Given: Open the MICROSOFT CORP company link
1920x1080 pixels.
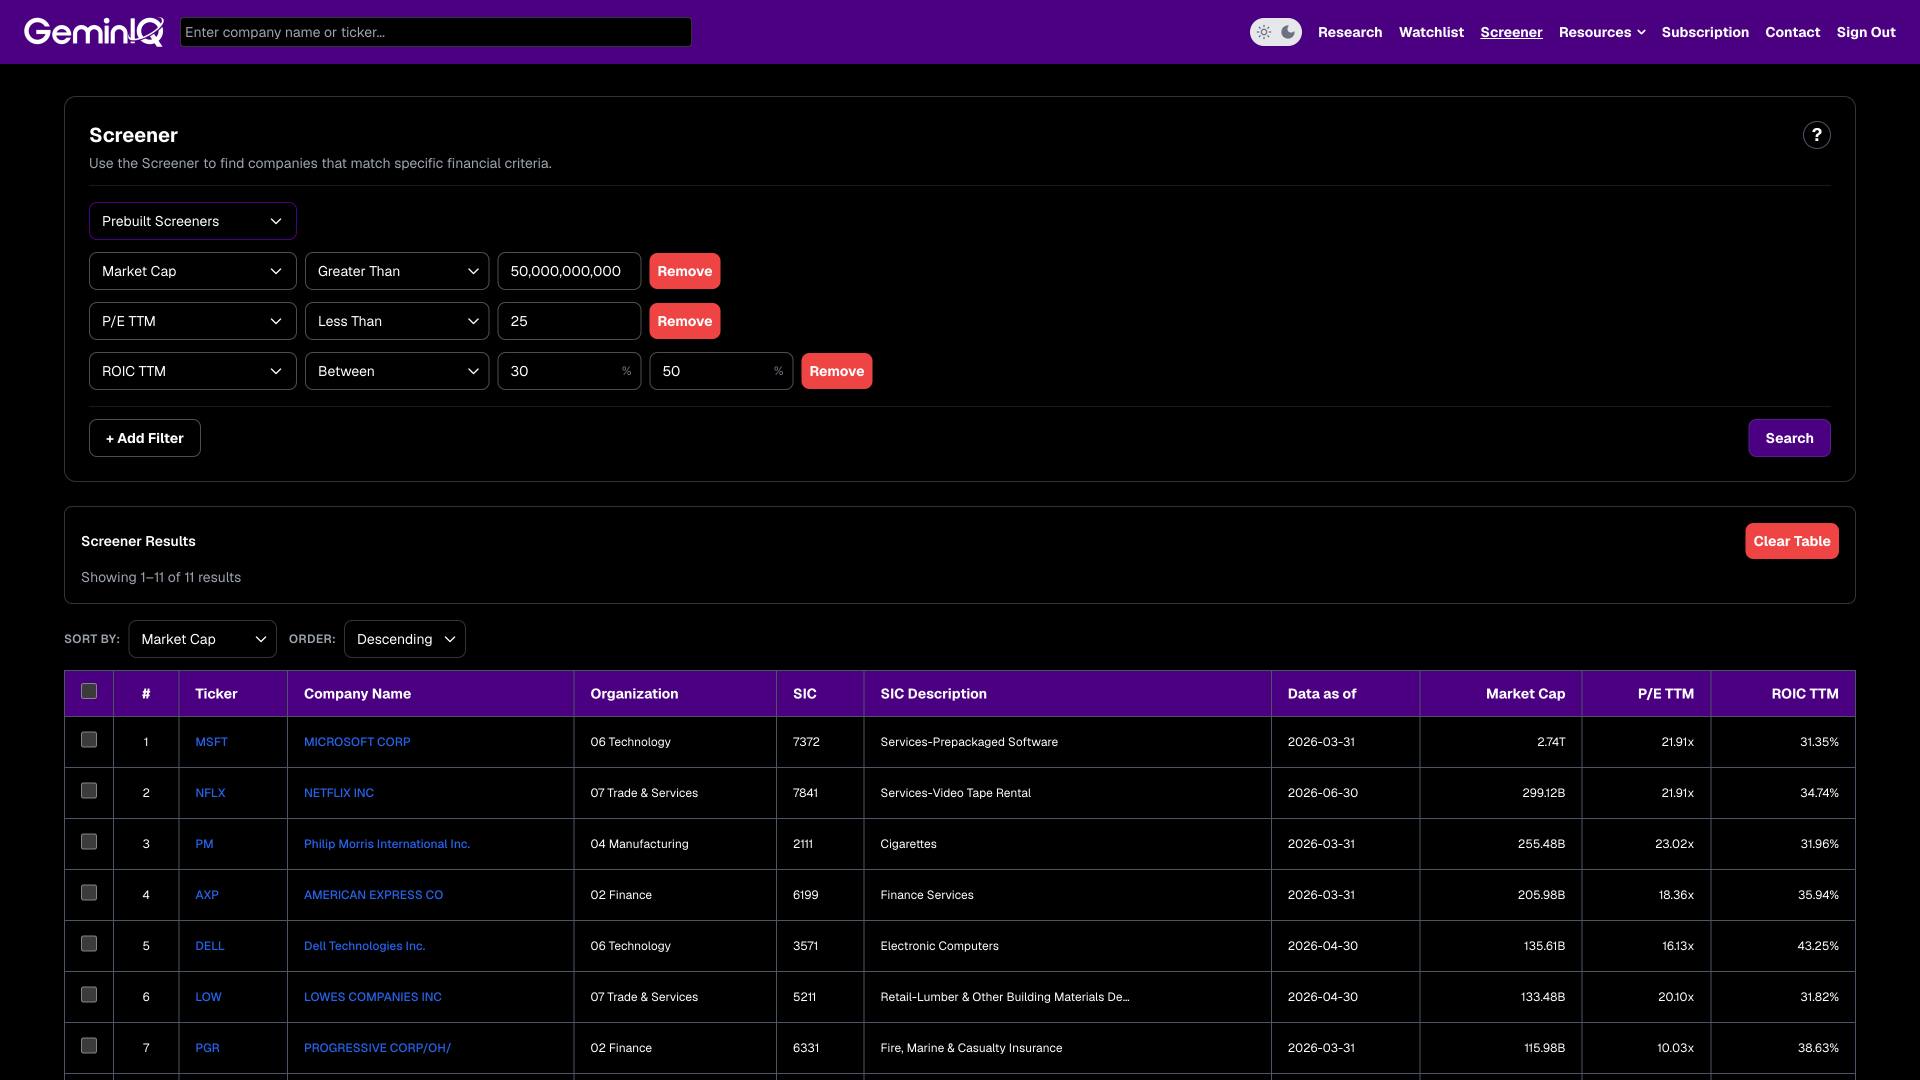Looking at the screenshot, I should click(x=357, y=742).
